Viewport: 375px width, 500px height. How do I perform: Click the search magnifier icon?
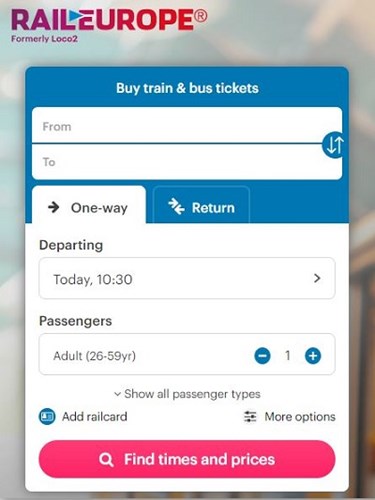(x=106, y=460)
